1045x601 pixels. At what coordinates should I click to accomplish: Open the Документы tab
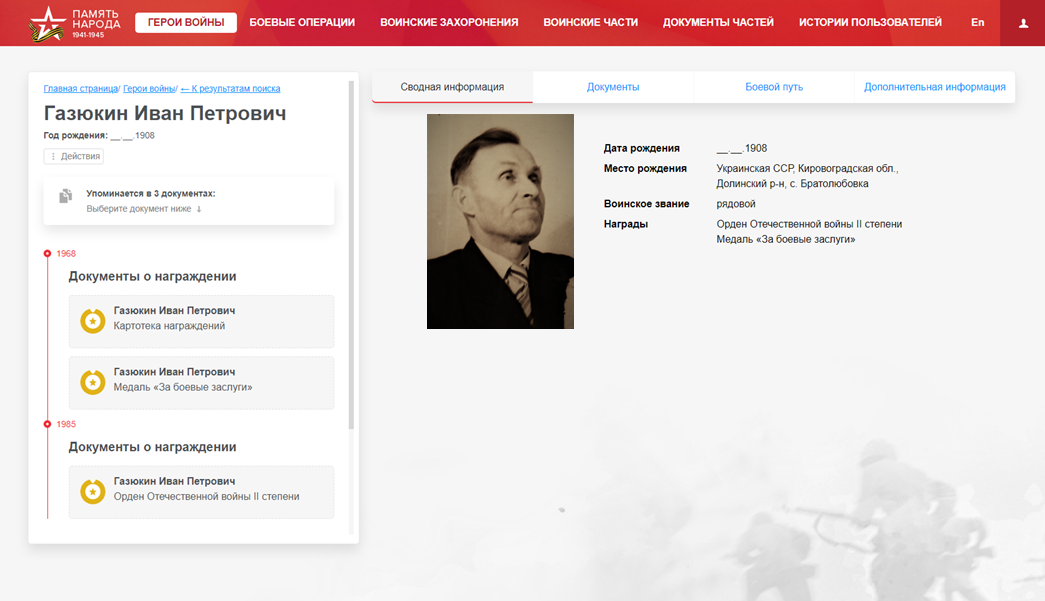[612, 87]
